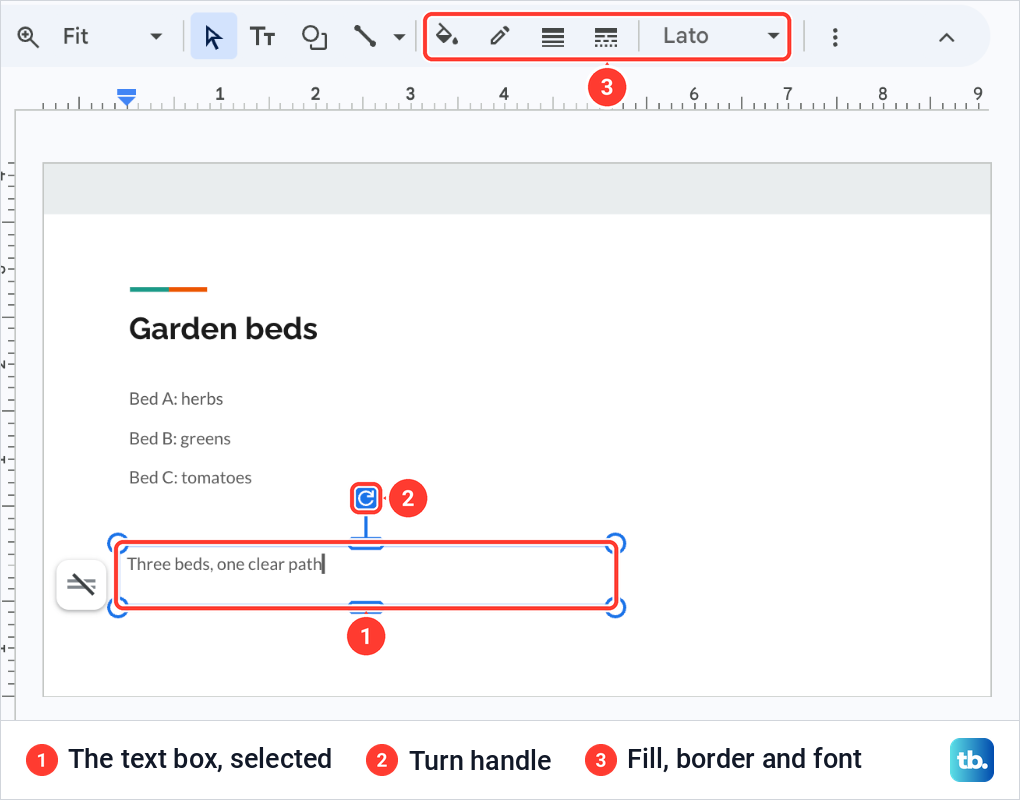Click the top-left corner resize handle
The image size is (1020, 800).
tap(118, 543)
